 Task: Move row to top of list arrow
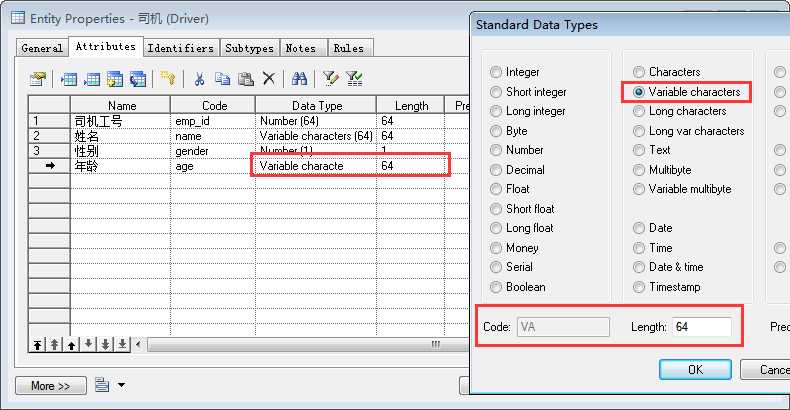[38, 345]
